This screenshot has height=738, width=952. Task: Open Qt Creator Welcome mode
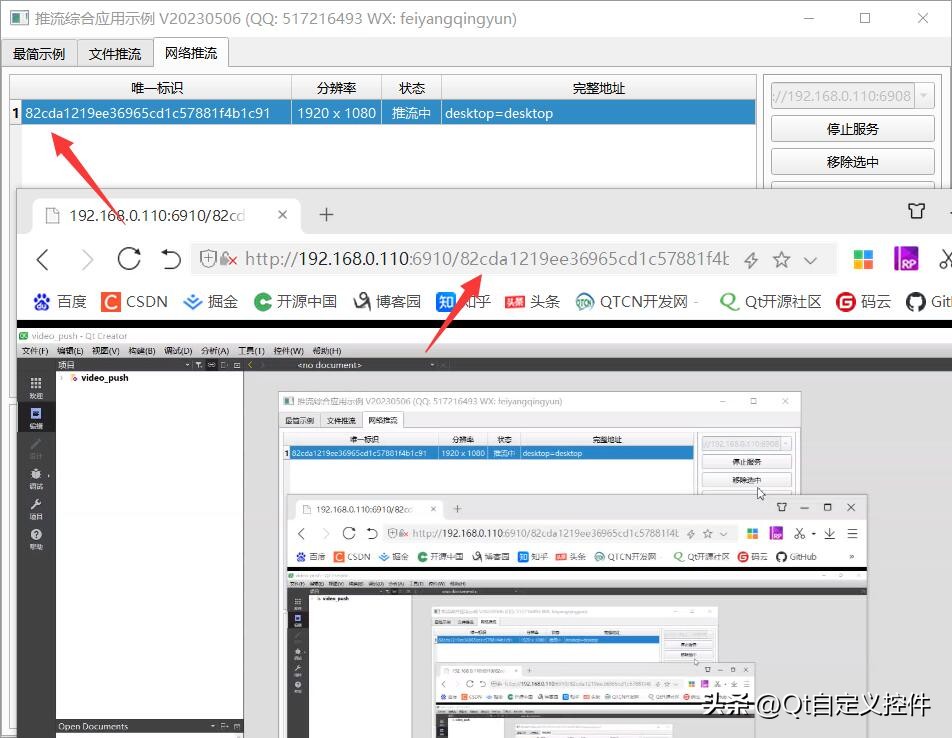click(35, 384)
